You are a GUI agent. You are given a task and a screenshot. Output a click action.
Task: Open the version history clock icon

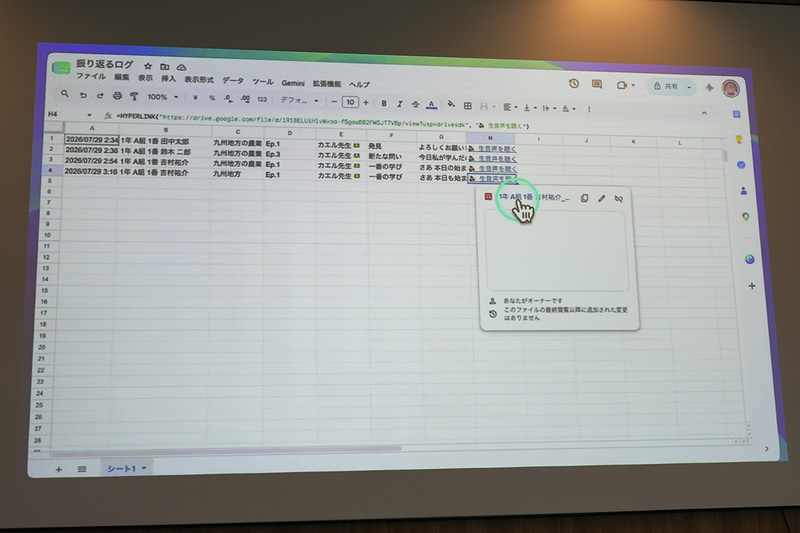coord(573,83)
